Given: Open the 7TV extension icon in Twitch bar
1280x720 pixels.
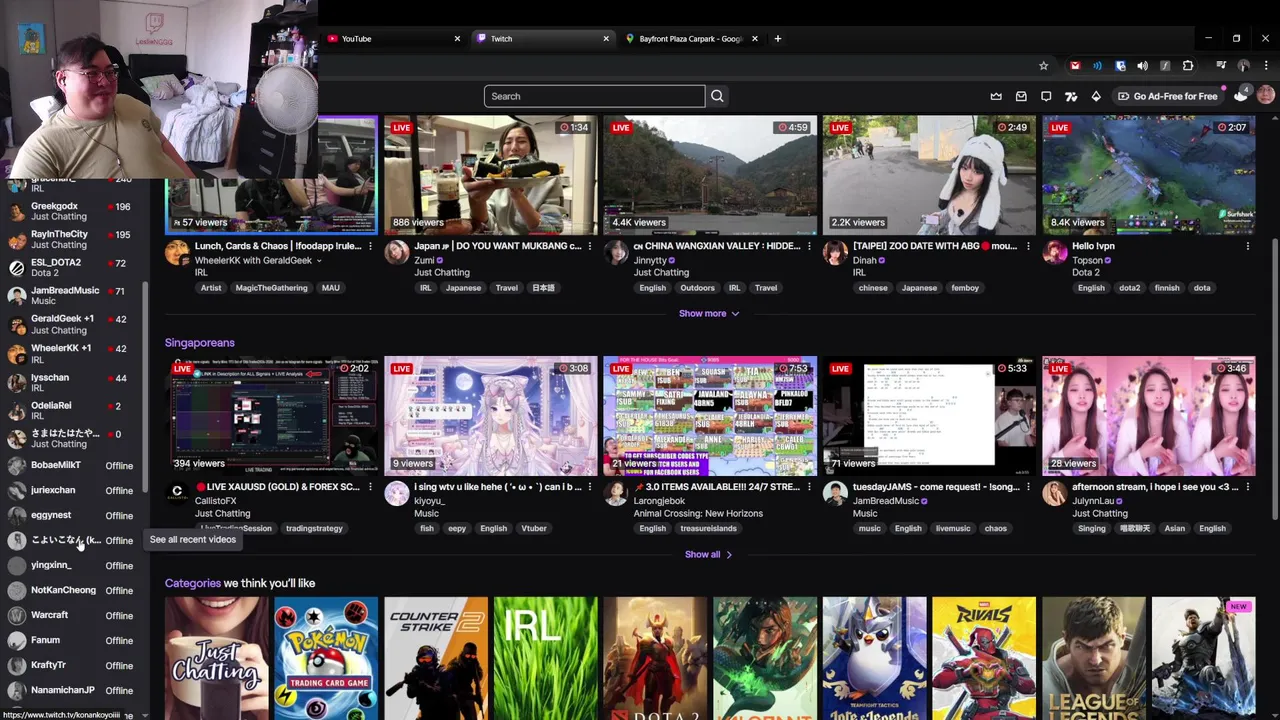Looking at the screenshot, I should [x=1071, y=96].
